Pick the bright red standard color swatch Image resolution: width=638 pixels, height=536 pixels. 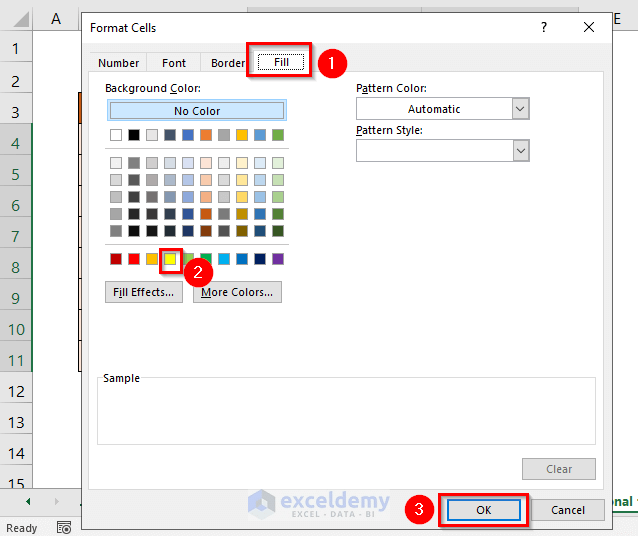click(x=134, y=259)
